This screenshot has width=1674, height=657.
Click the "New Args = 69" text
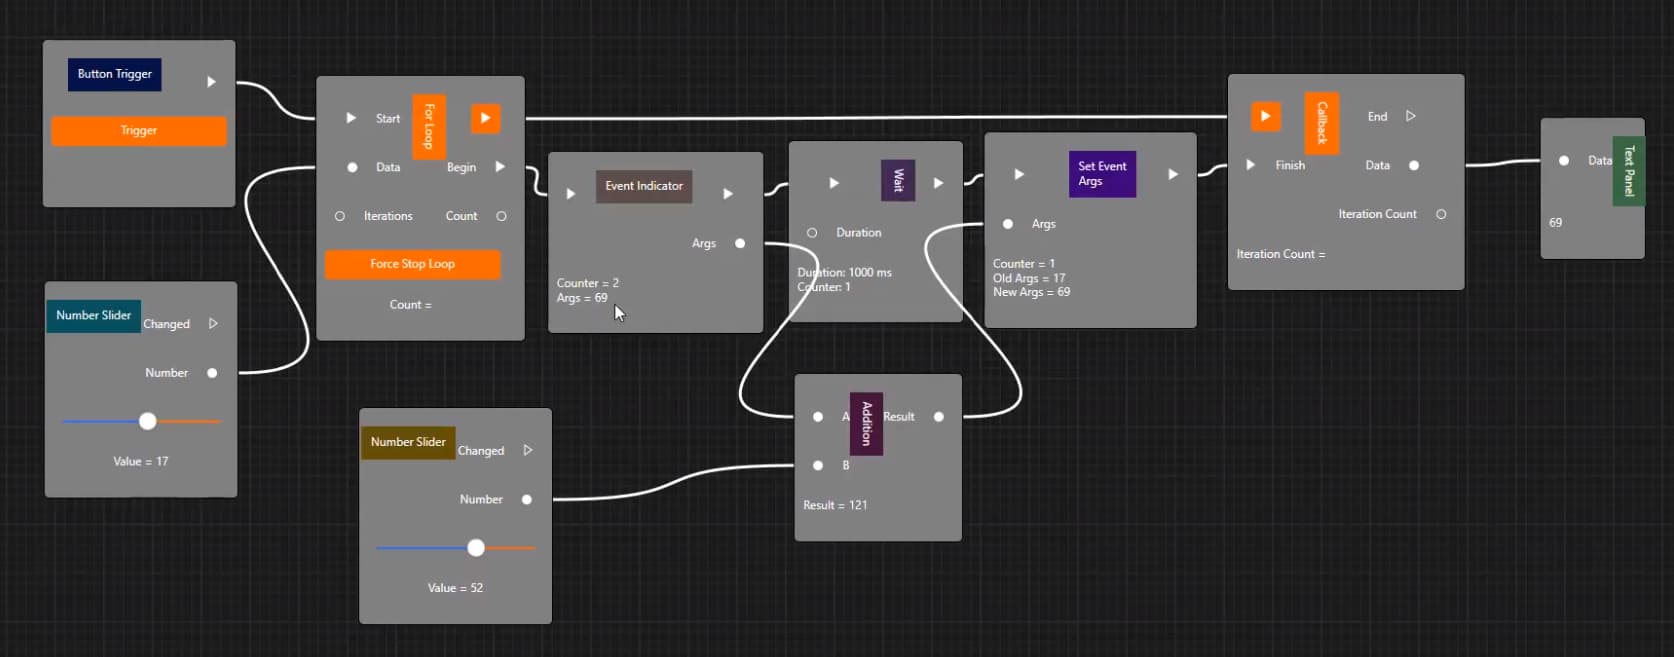tap(1031, 292)
